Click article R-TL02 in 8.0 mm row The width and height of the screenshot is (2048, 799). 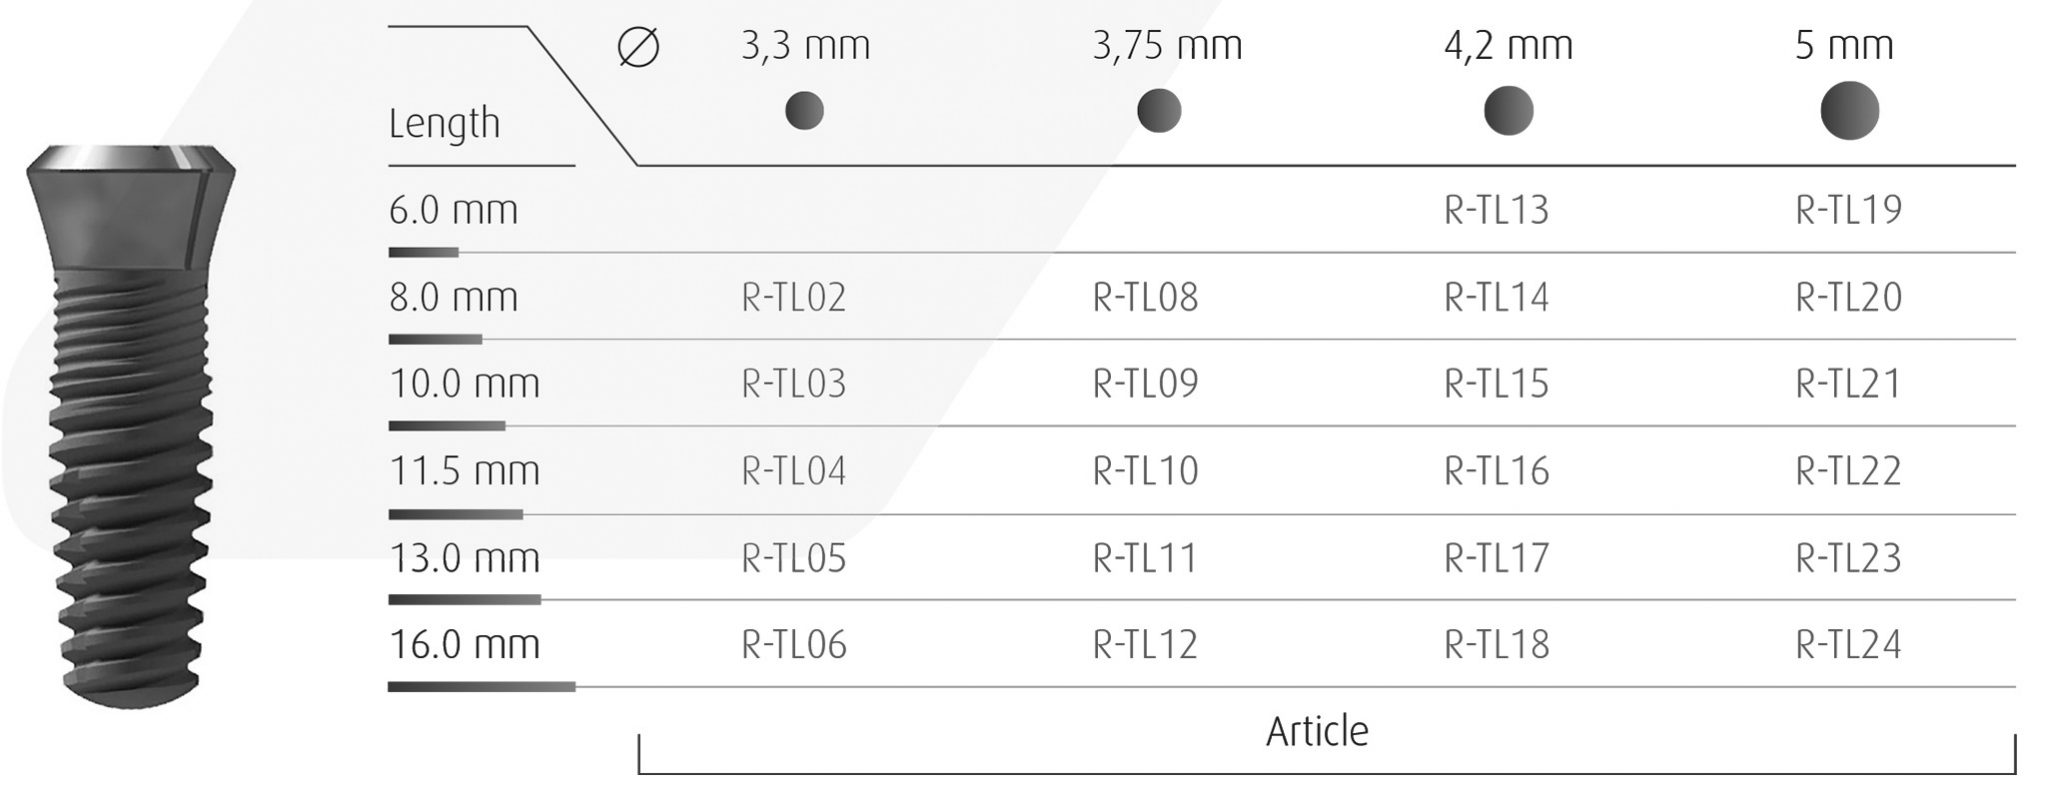click(x=794, y=297)
